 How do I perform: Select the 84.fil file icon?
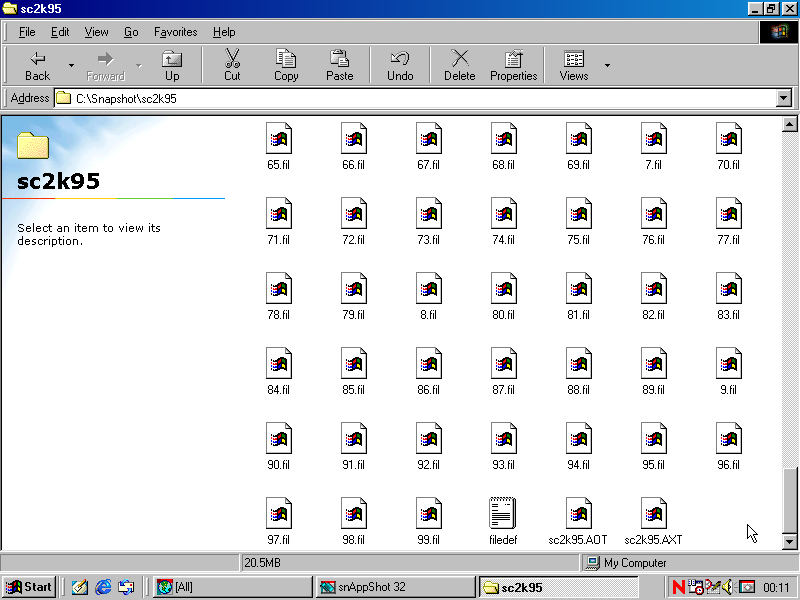(x=279, y=363)
